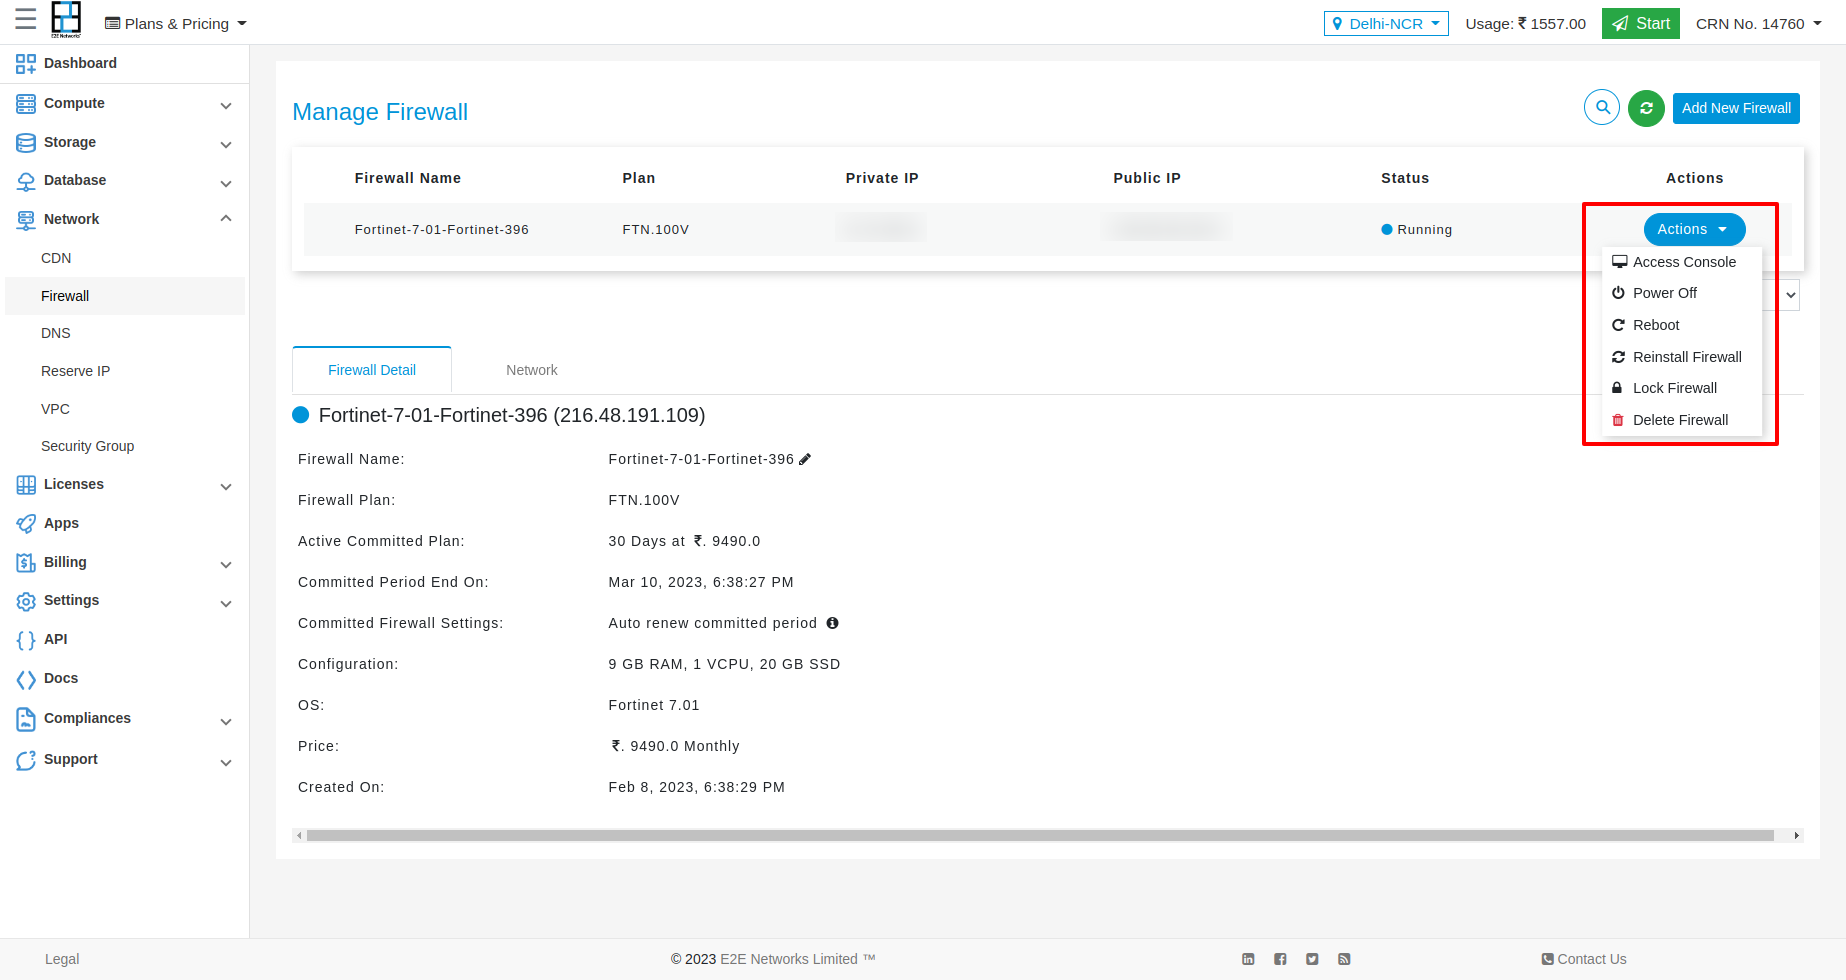Open the Security Group sidebar link
Viewport: 1846px width, 980px height.
tap(88, 446)
